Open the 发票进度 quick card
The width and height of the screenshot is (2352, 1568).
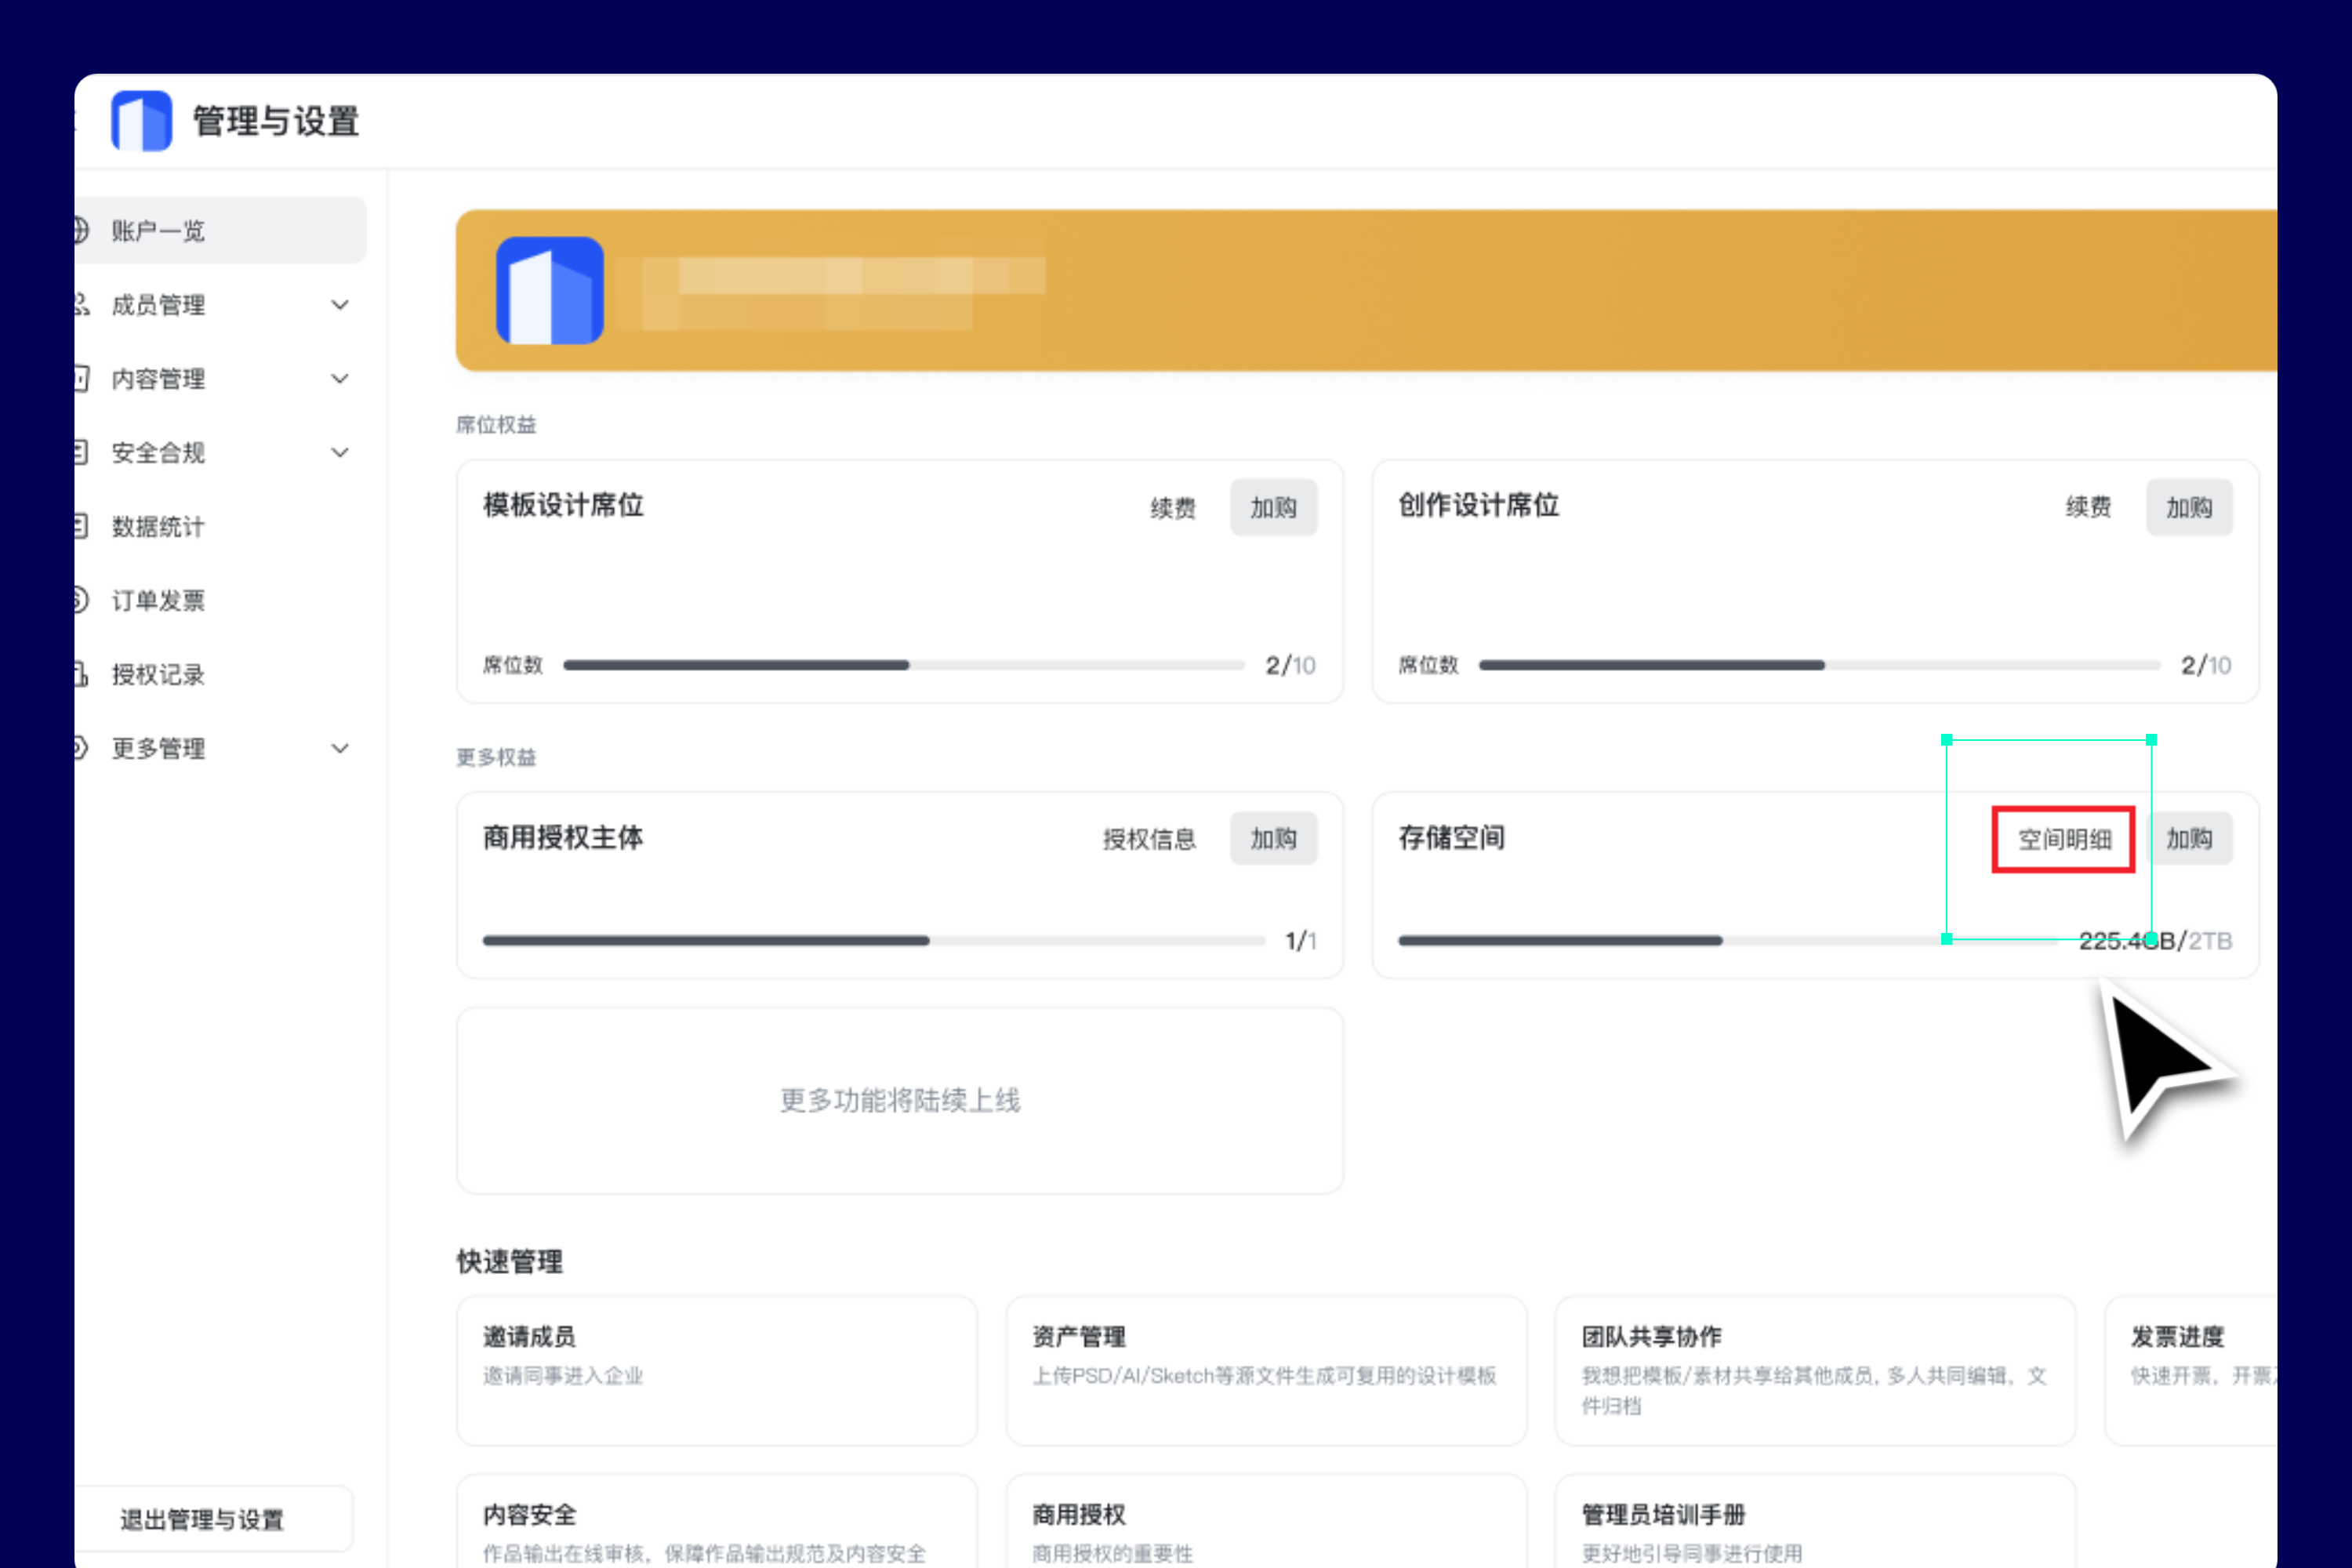tap(2191, 1371)
